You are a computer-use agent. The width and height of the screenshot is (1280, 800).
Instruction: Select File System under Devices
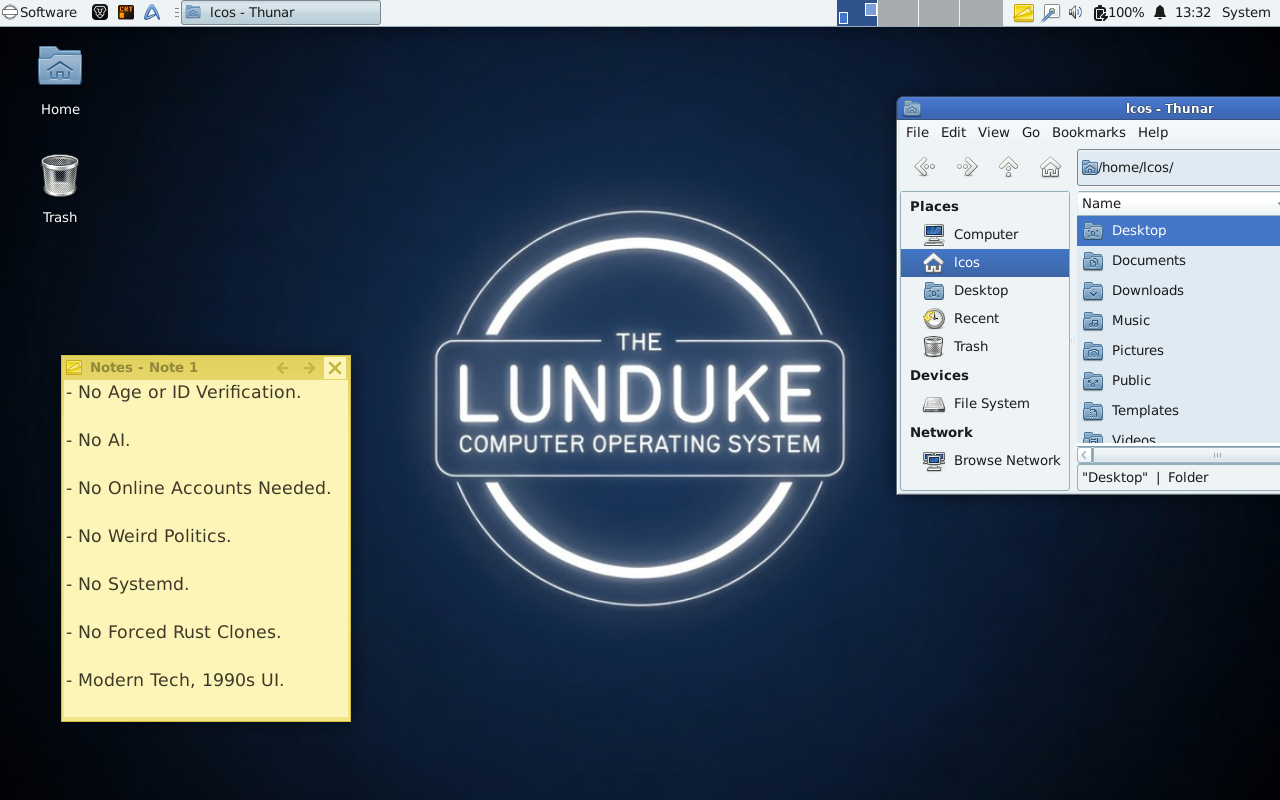pos(985,403)
